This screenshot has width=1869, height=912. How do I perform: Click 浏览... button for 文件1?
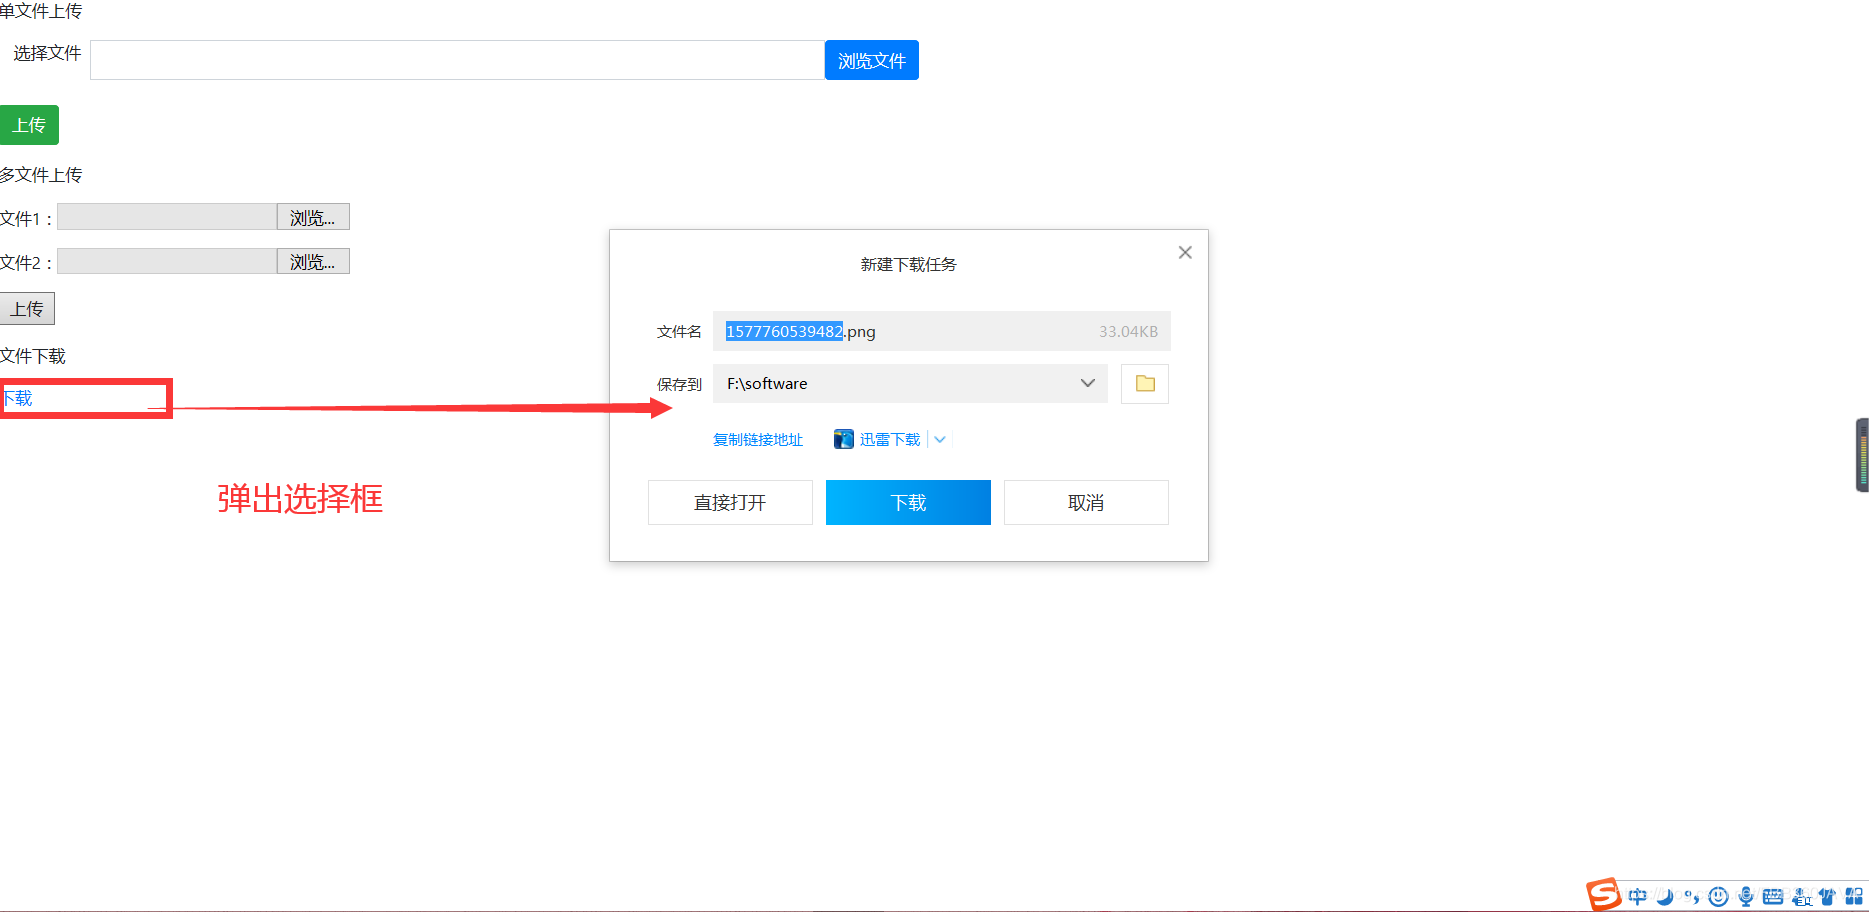(313, 217)
